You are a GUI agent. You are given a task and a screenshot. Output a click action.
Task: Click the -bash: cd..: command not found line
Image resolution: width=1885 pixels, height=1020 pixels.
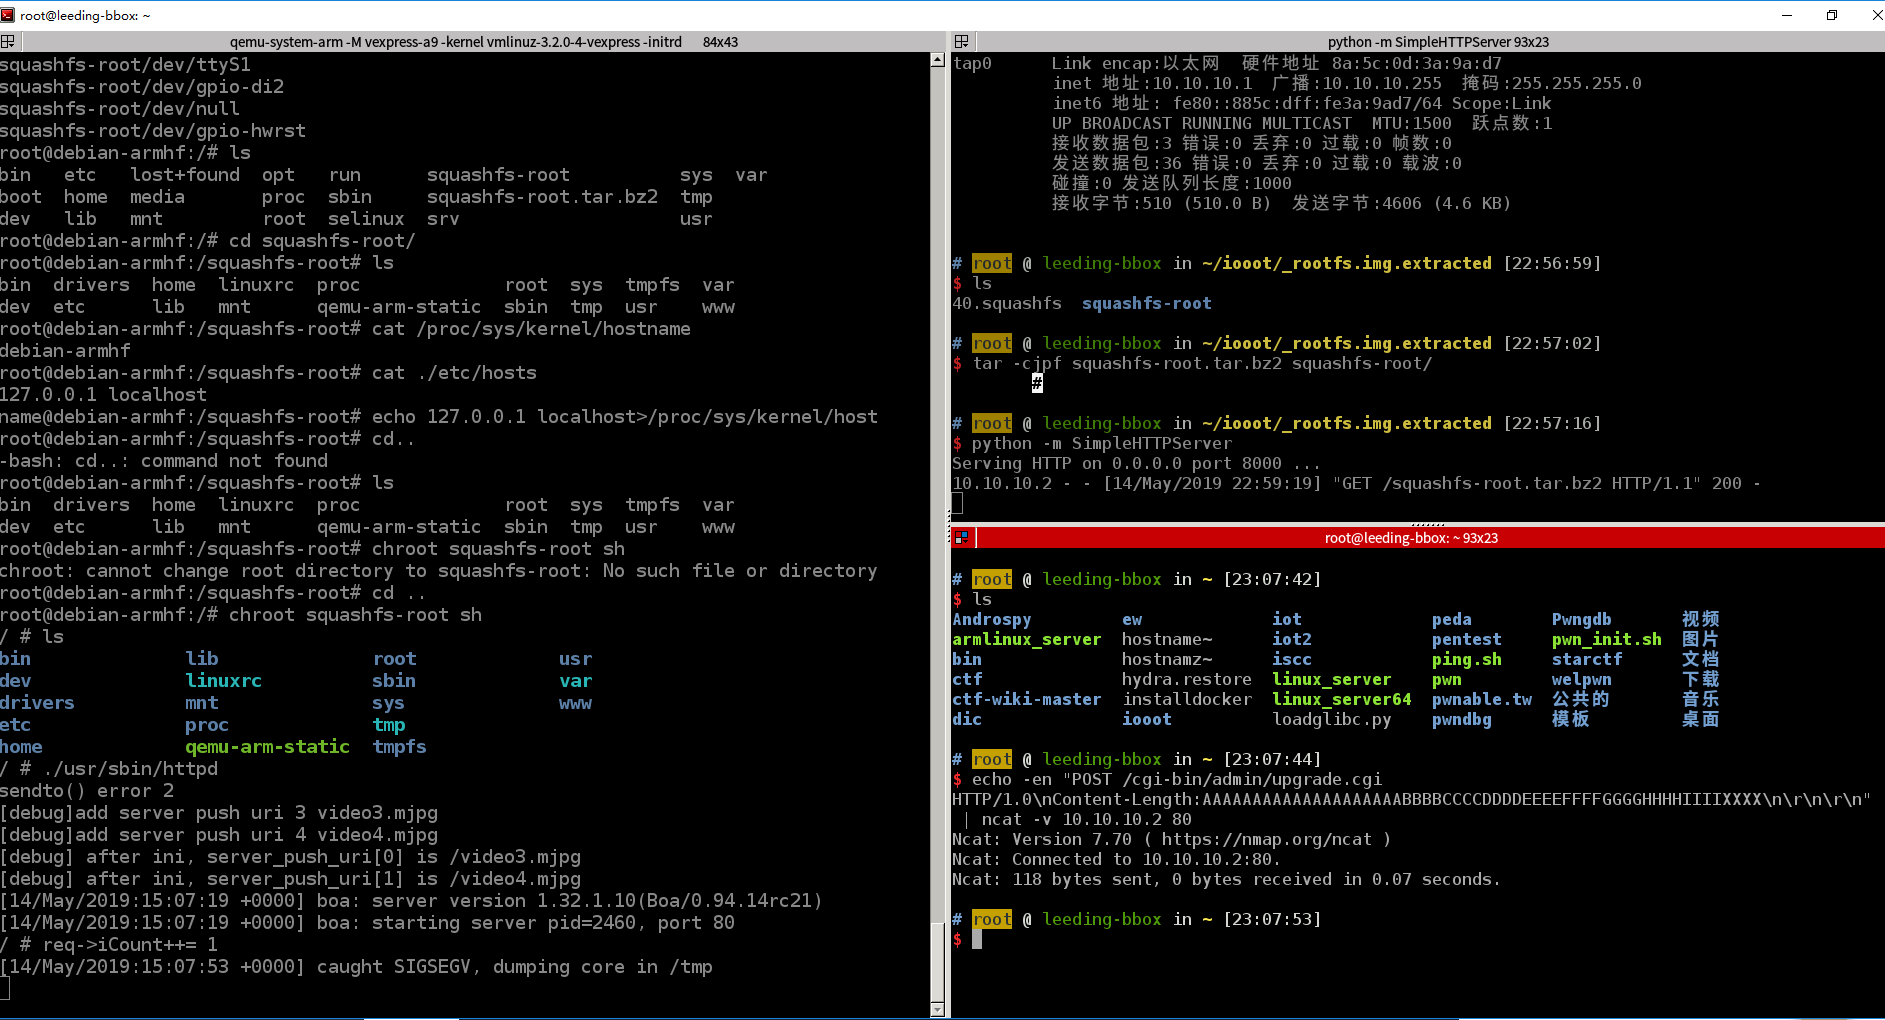tap(164, 461)
